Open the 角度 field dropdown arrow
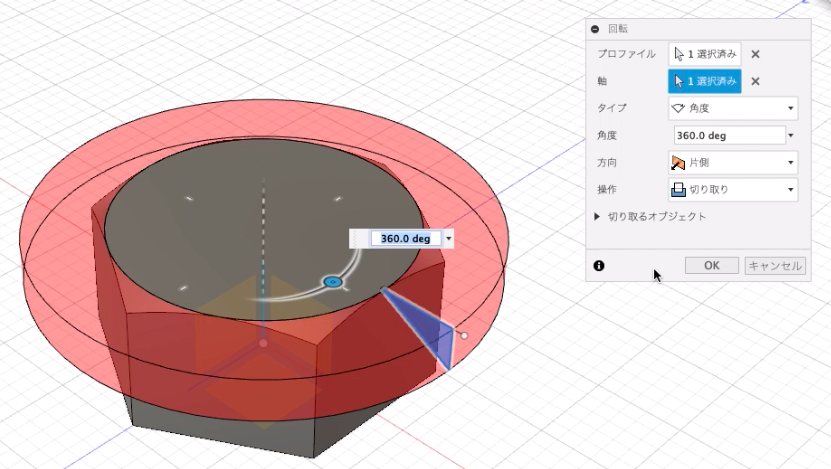 pos(791,136)
